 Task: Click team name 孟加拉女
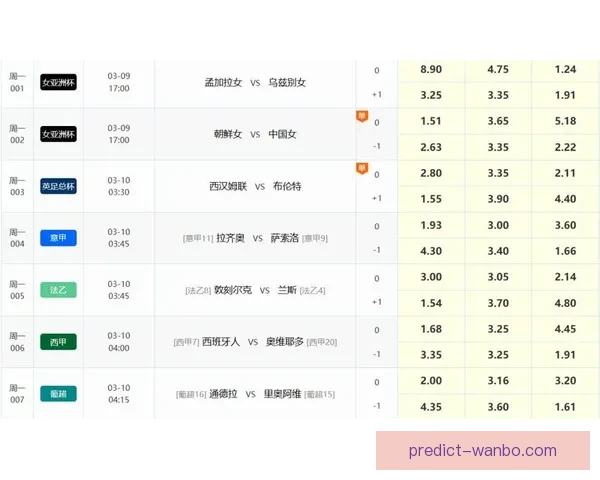coord(223,82)
